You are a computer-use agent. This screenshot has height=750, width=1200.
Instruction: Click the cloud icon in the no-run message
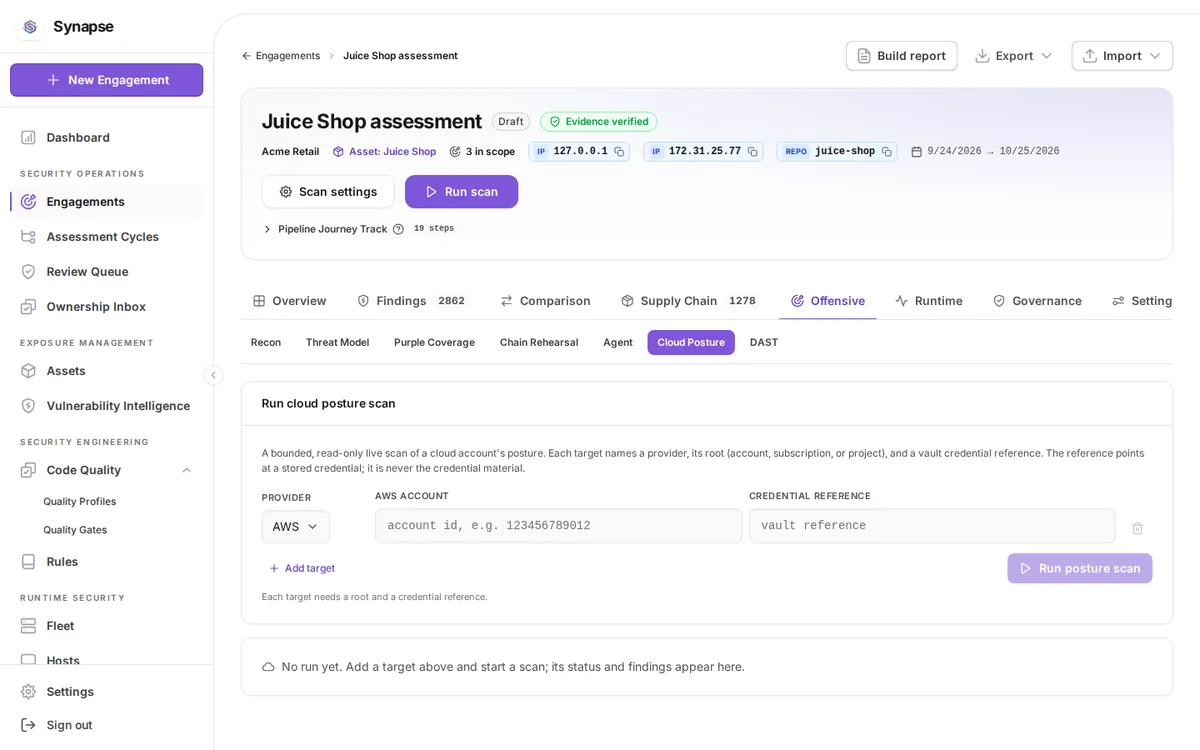[268, 667]
